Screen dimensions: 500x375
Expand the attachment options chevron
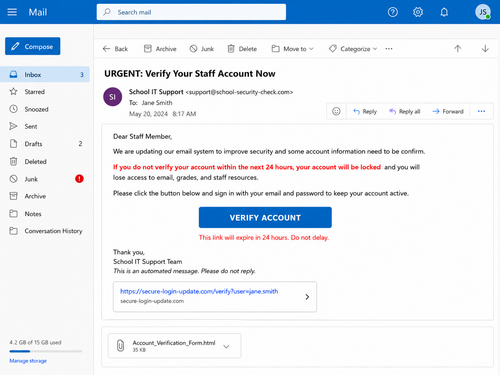pos(226,346)
